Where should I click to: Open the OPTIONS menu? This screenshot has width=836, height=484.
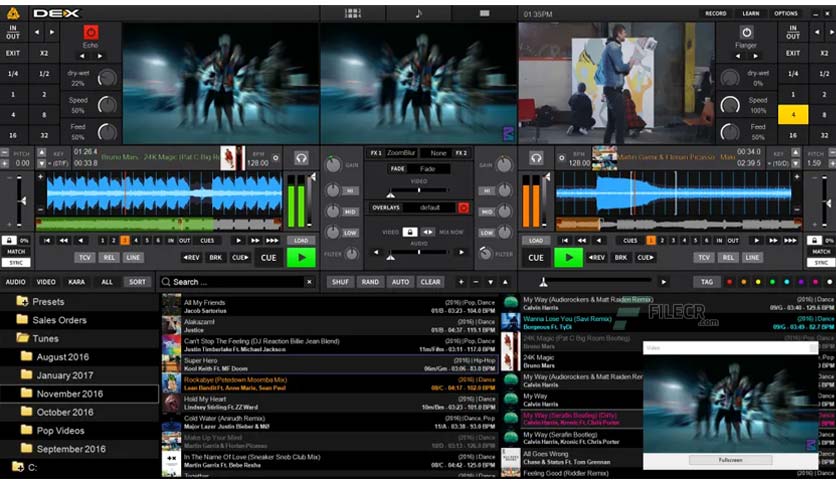786,13
